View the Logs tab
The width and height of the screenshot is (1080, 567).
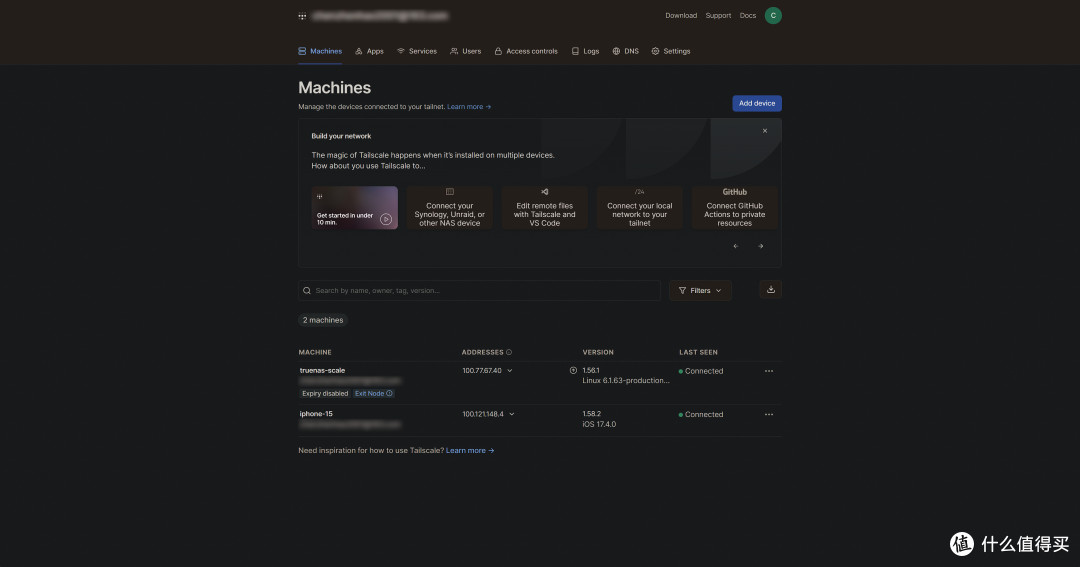(x=585, y=51)
